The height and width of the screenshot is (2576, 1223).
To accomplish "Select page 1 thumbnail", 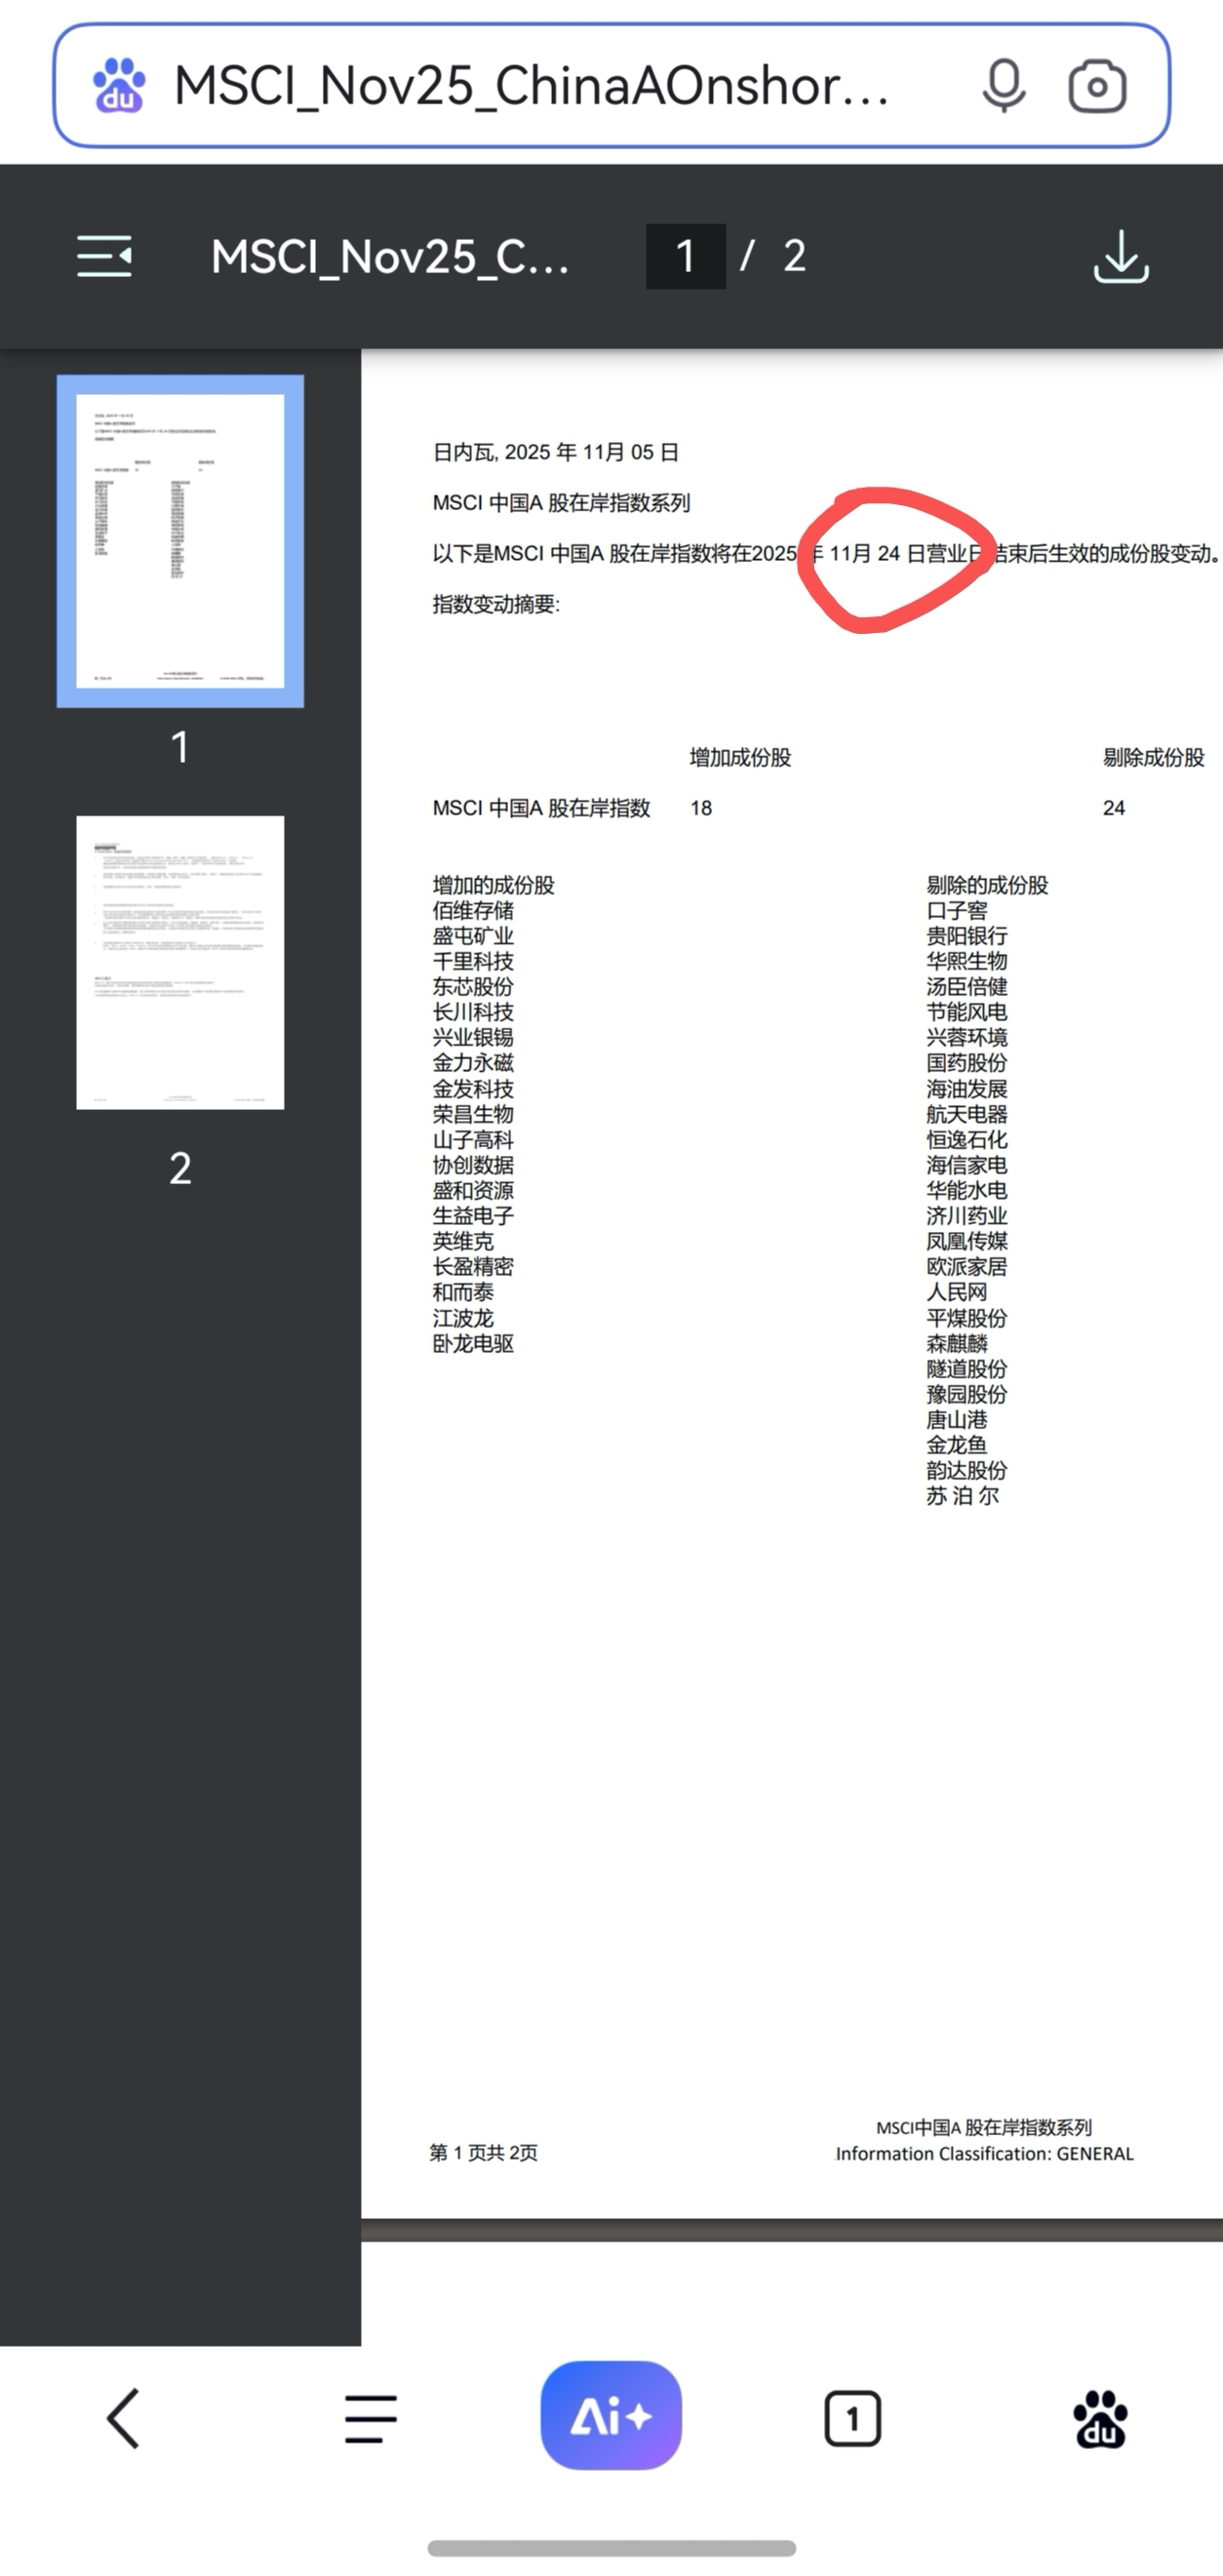I will point(180,541).
